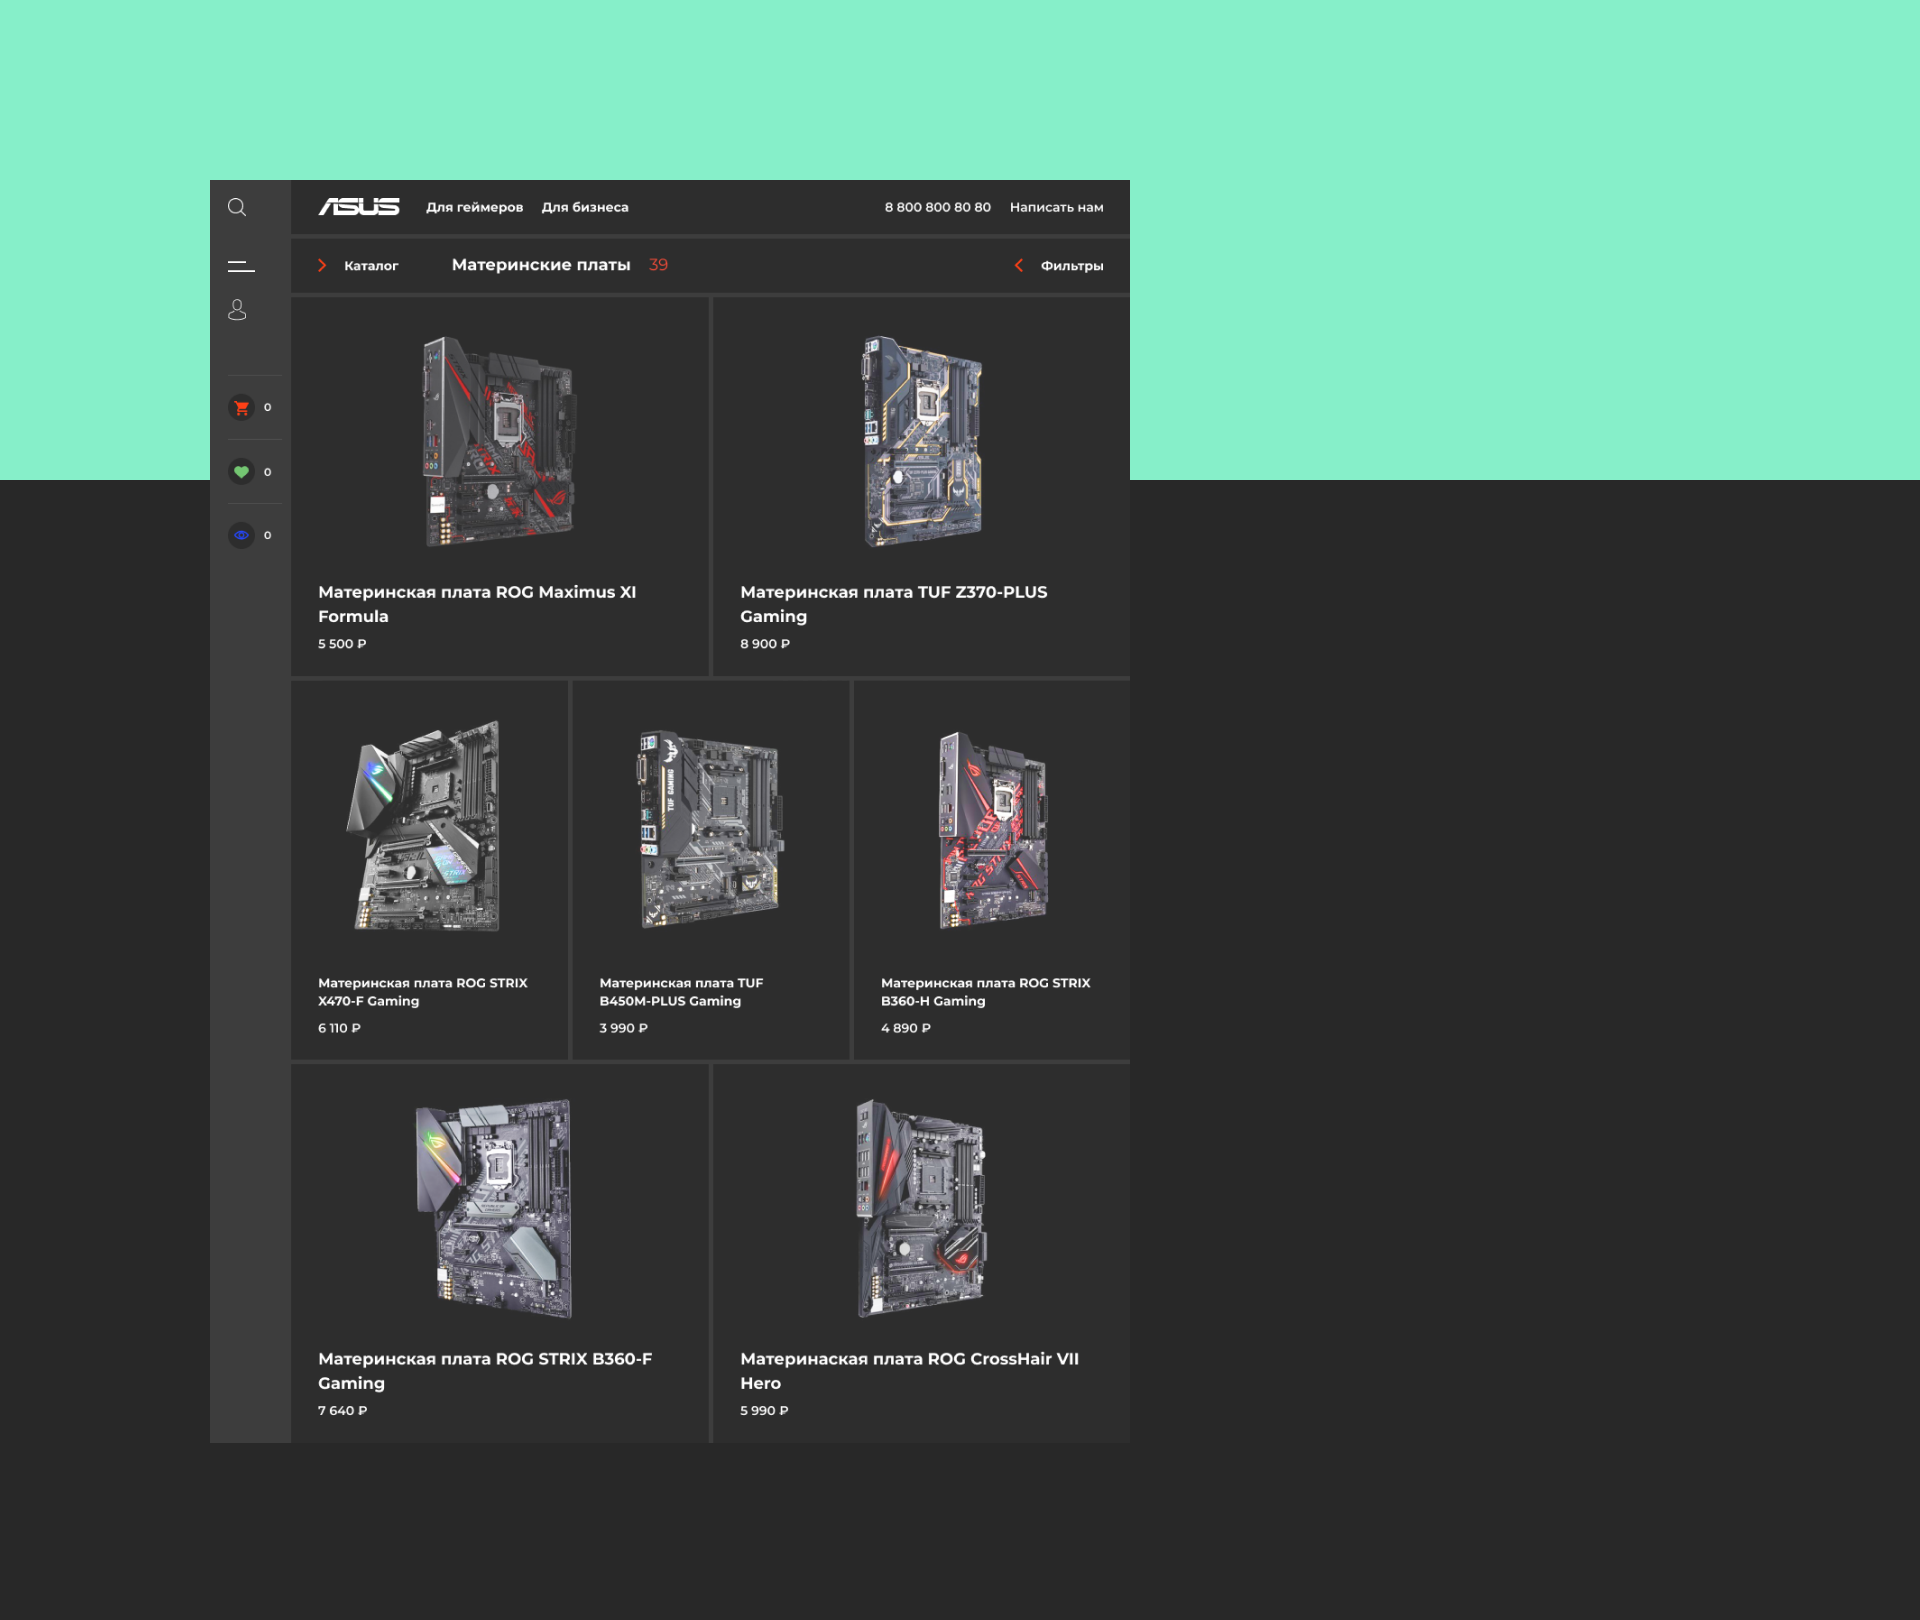1920x1620 pixels.
Task: Open TUF Z370-PLUS Gaming motherboard image
Action: [922, 441]
